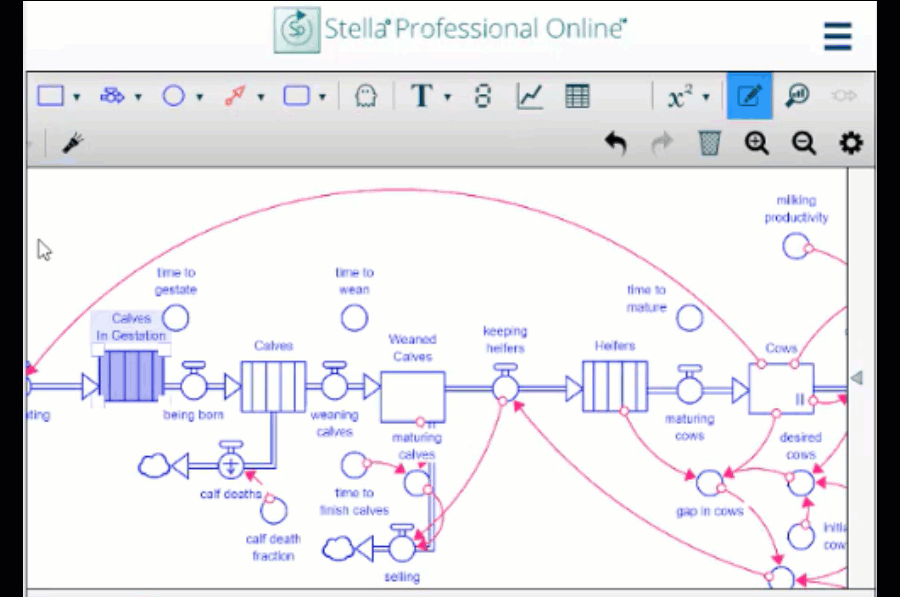Image resolution: width=900 pixels, height=597 pixels.
Task: Click the flashlight highlight tool
Action: (x=73, y=142)
